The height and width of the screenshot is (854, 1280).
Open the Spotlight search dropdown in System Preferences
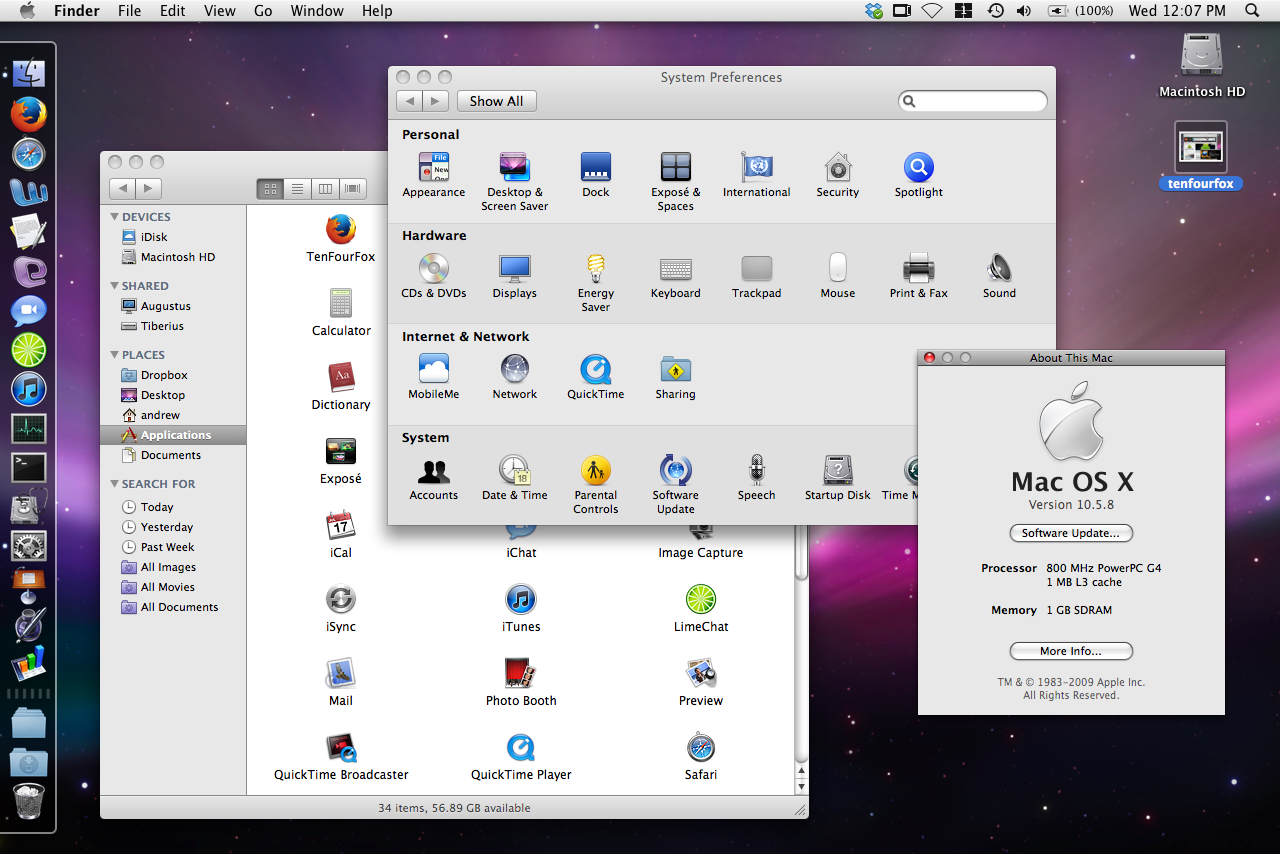tap(909, 101)
